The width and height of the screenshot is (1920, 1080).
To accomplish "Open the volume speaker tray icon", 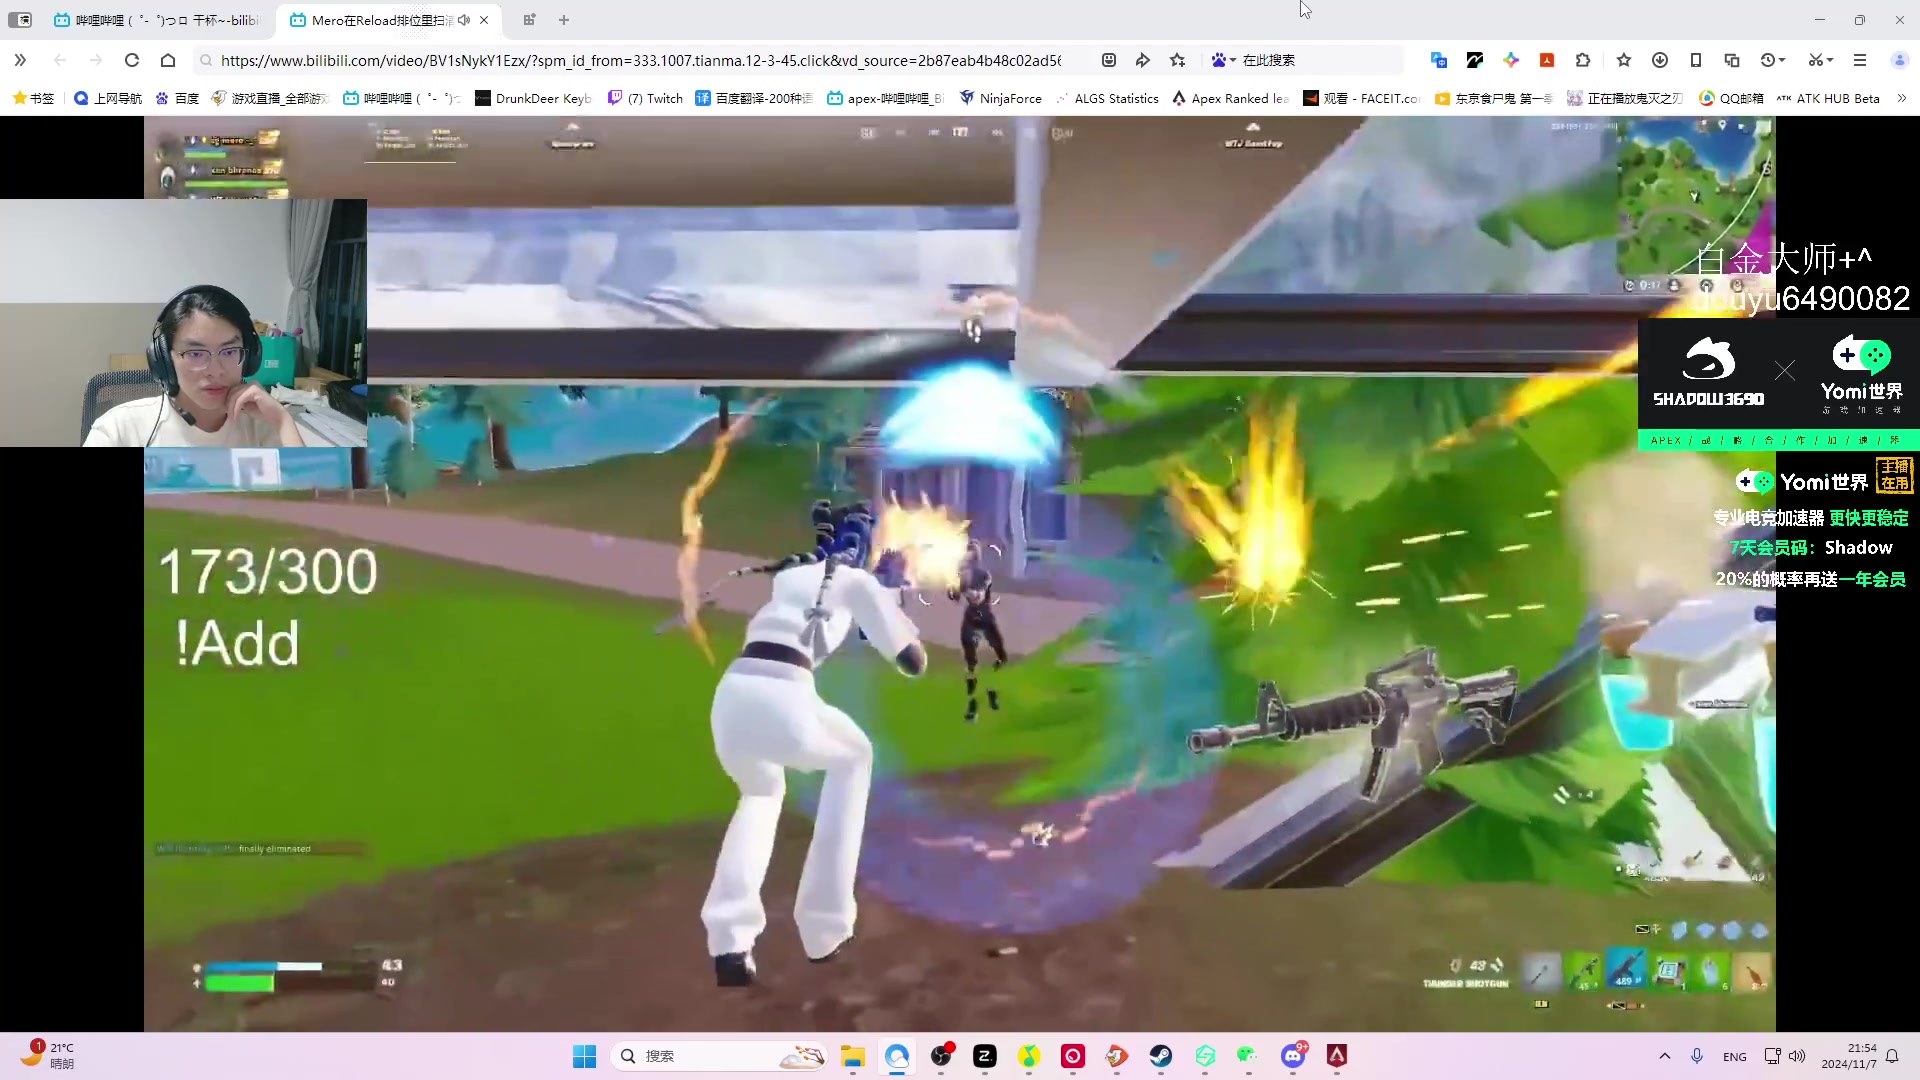I will click(x=1797, y=1056).
